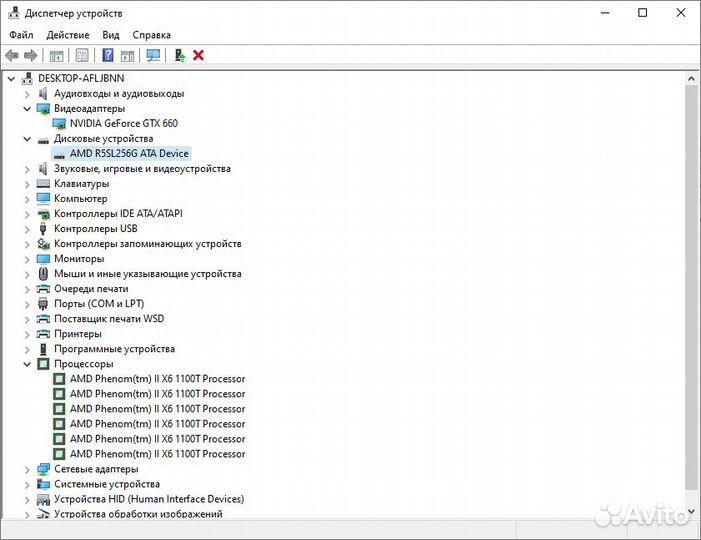Click the blue Help question mark icon
This screenshot has width=701, height=540.
click(108, 55)
